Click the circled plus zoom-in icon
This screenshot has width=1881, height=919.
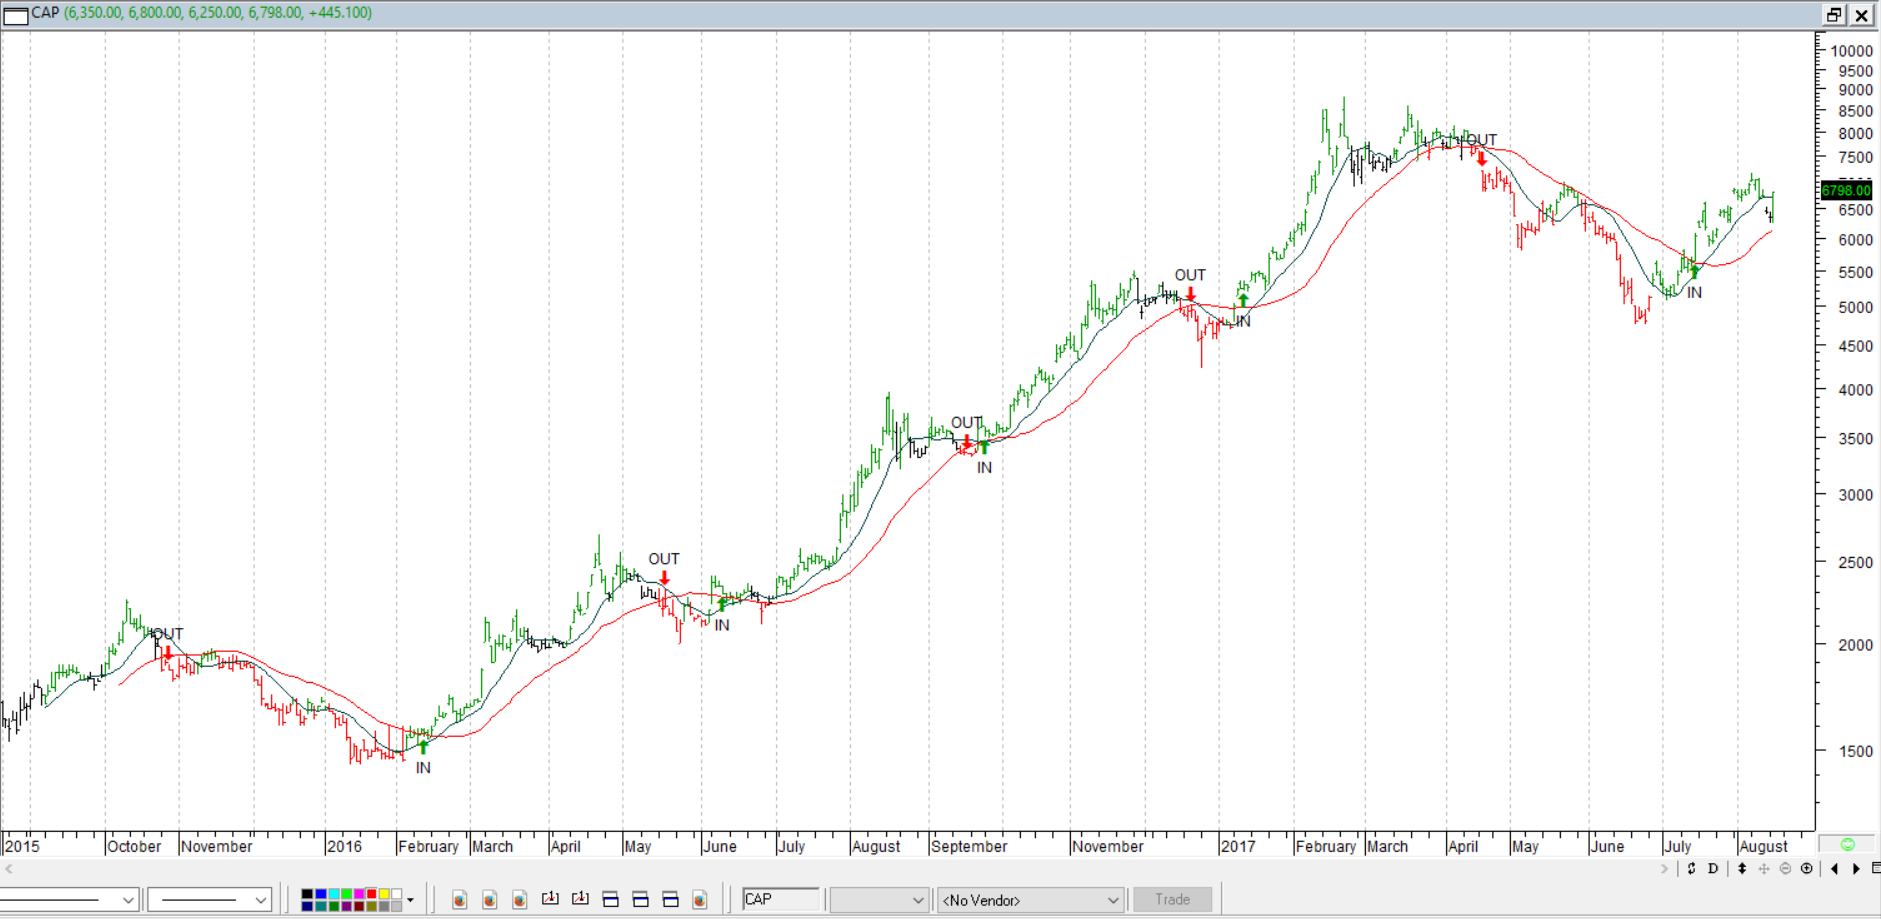[x=1806, y=868]
